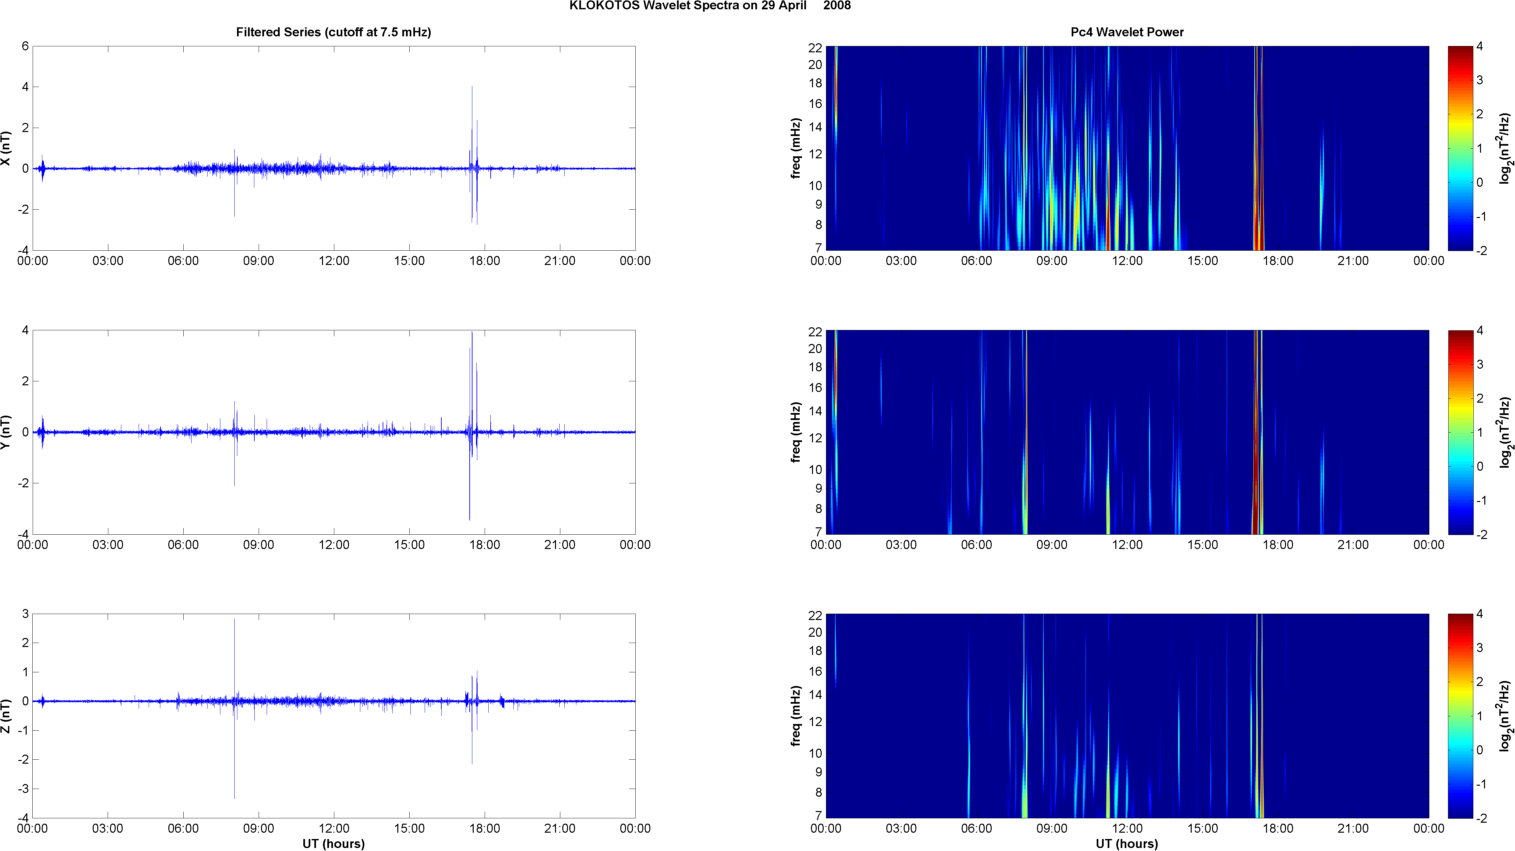This screenshot has width=1515, height=851.
Task: Select the X (nT) axis label
Action: pos(6,148)
